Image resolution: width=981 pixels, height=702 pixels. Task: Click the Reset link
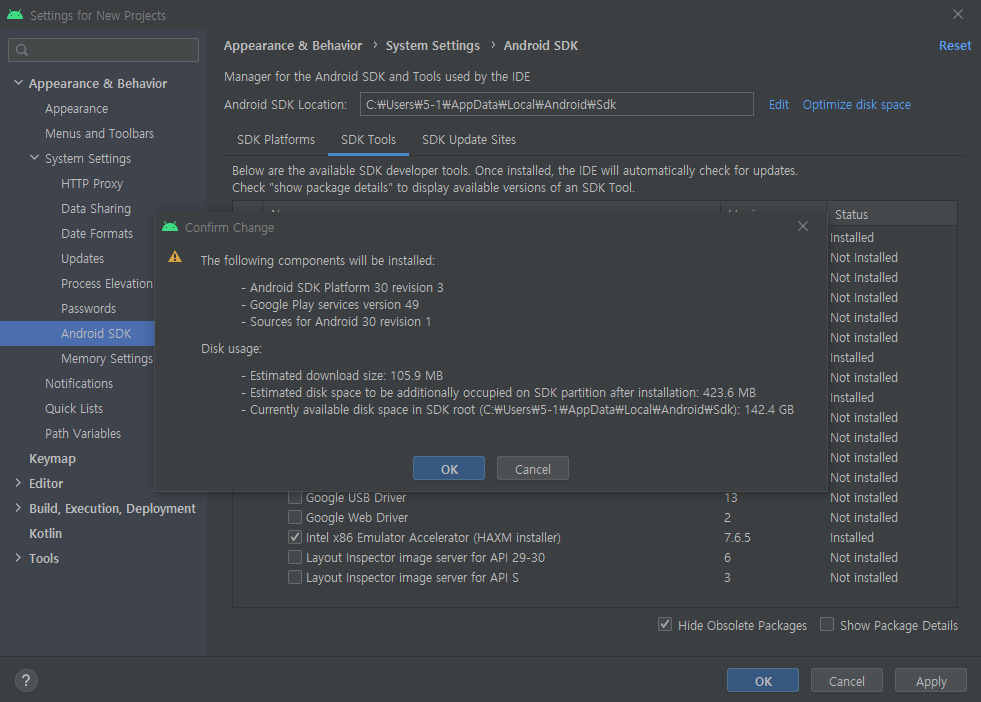tap(955, 46)
